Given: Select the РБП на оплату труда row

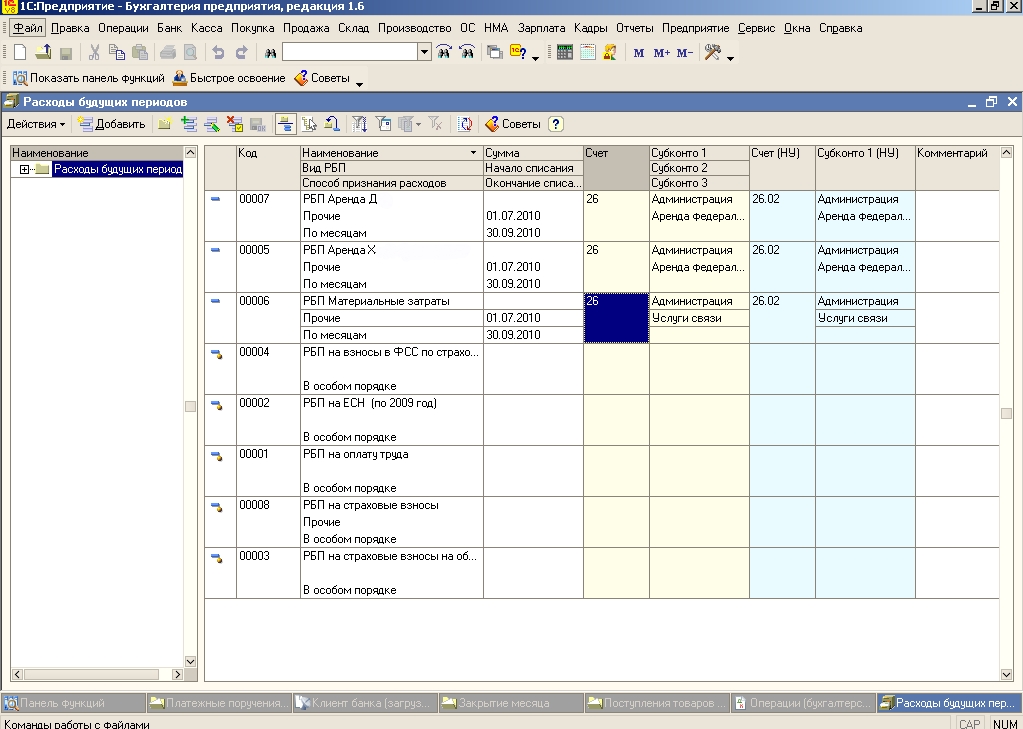Looking at the screenshot, I should (356, 455).
